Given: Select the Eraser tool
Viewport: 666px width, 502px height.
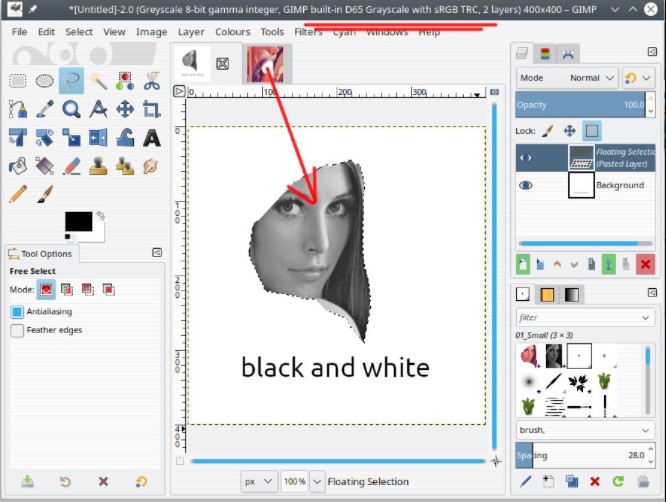Looking at the screenshot, I should coord(71,166).
